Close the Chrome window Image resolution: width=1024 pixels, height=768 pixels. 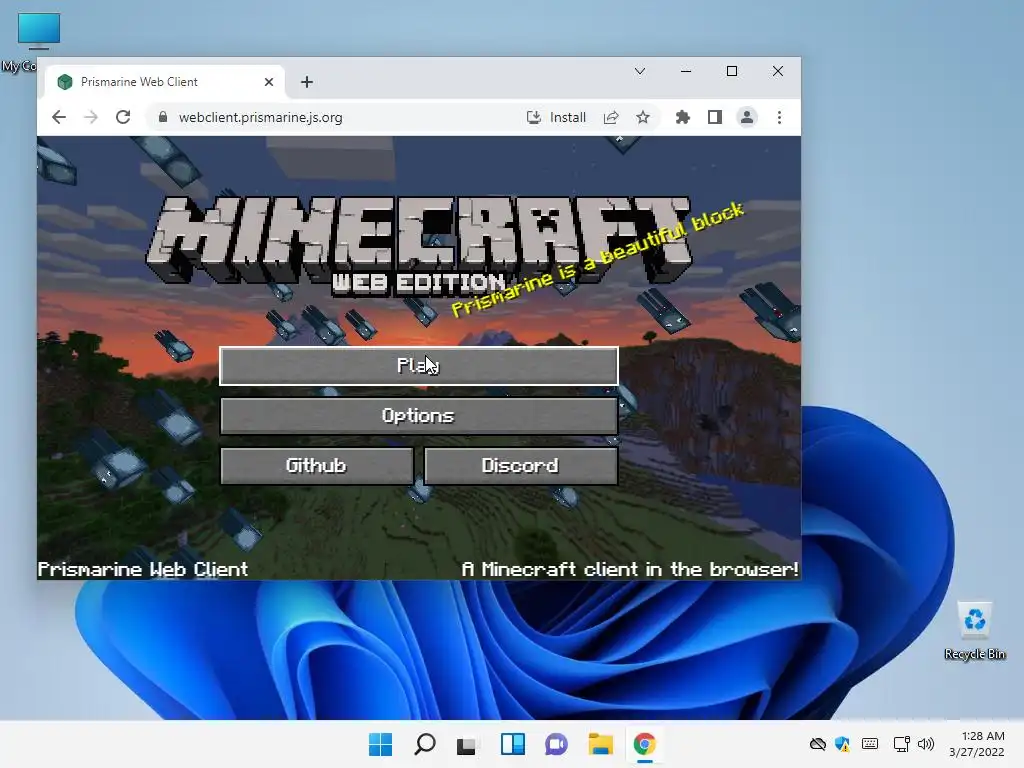[778, 71]
